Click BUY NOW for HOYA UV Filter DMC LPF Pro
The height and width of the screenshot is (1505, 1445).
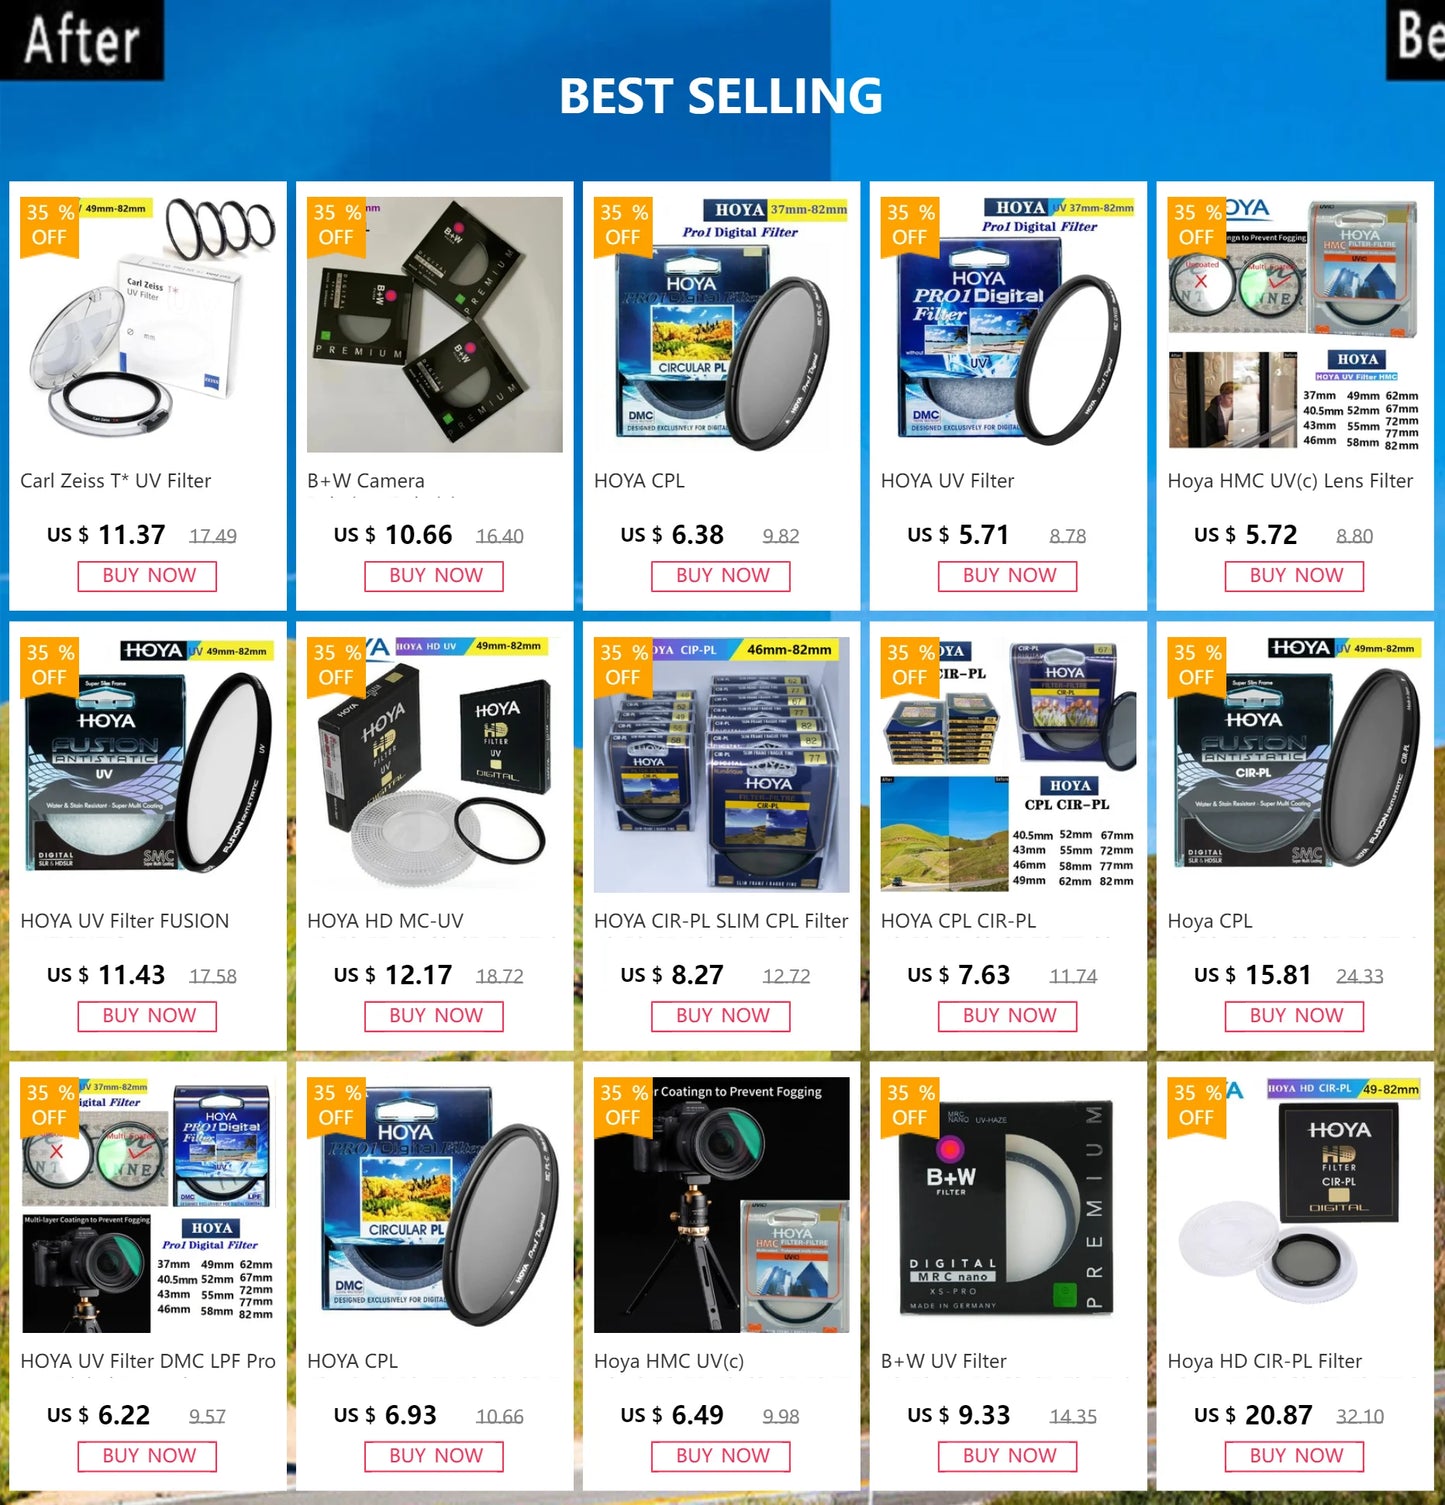pyautogui.click(x=148, y=1456)
